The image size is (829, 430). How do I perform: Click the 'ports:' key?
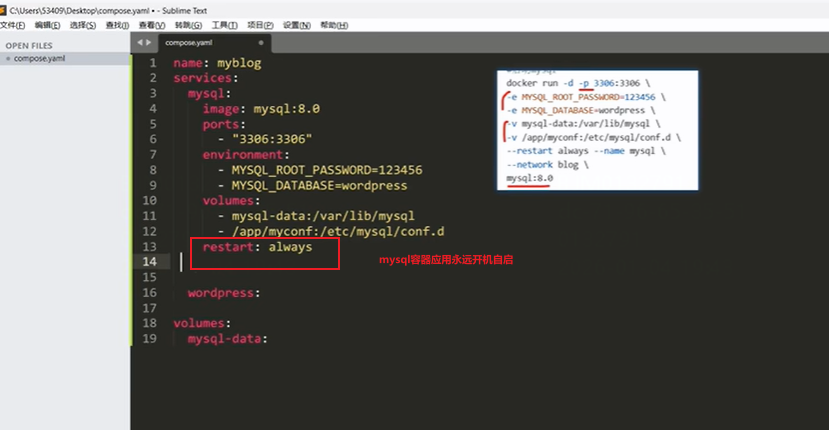pos(224,124)
